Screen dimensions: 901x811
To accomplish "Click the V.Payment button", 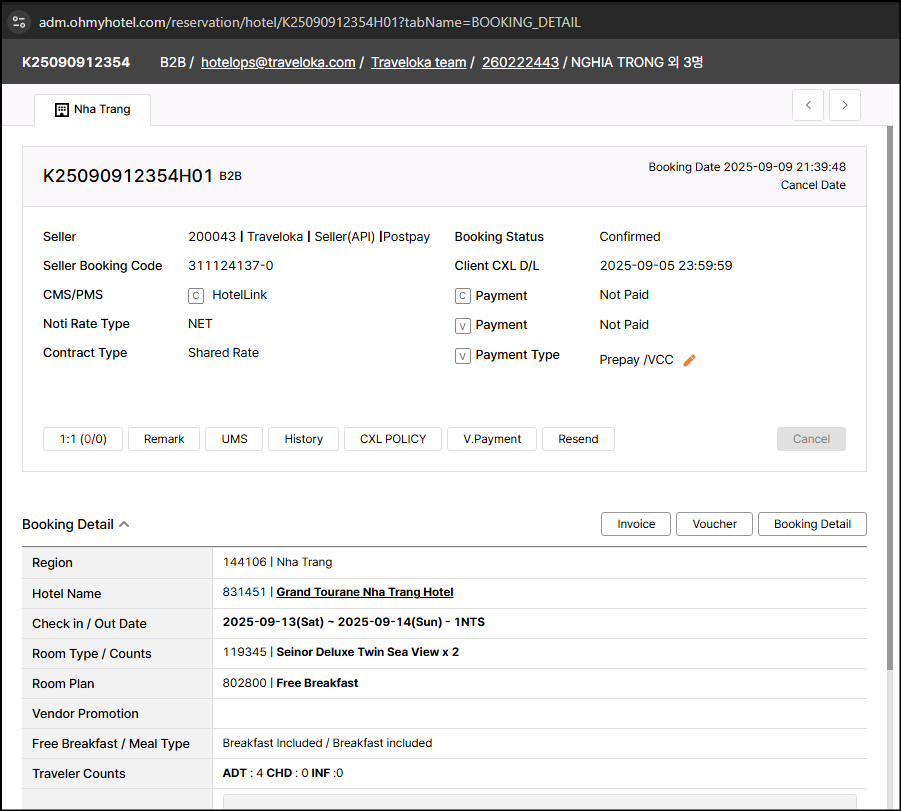I will point(492,439).
